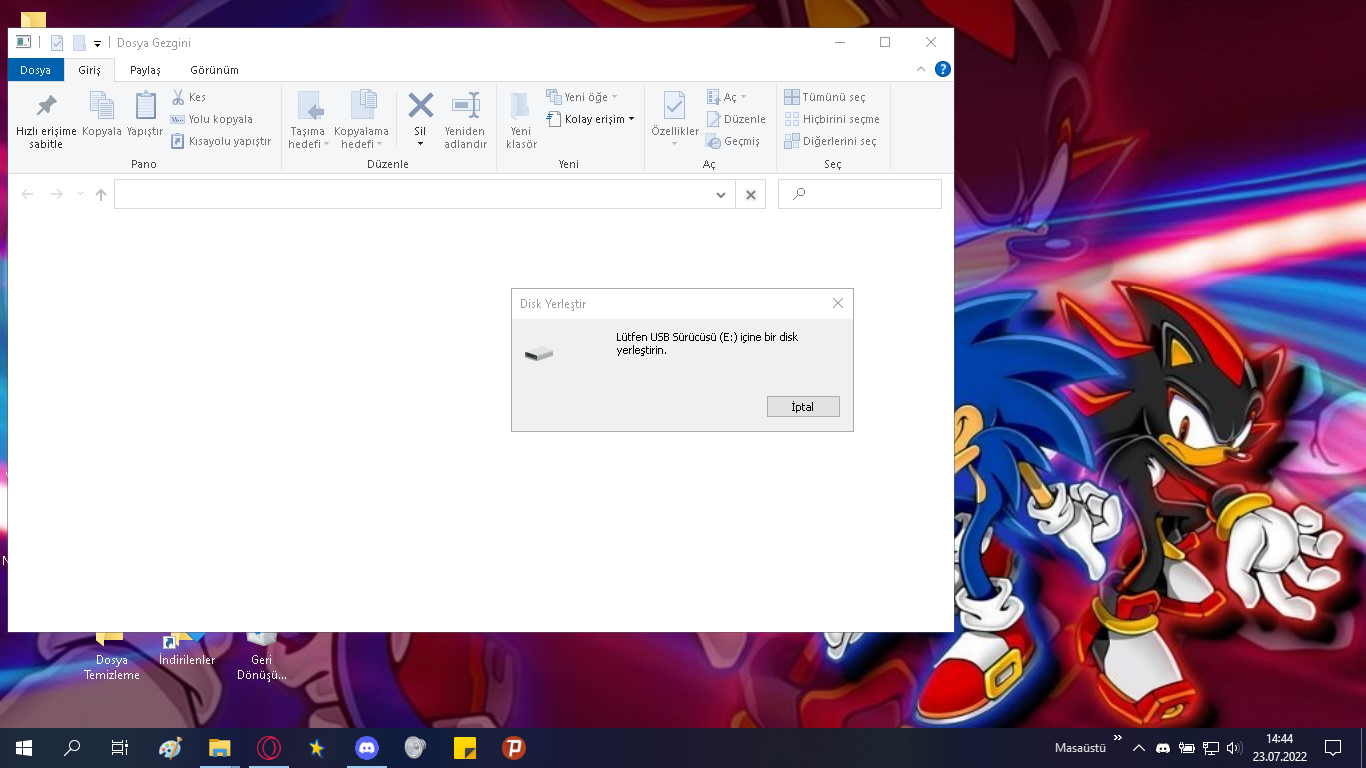Close the Disk Yerleştir dialog
This screenshot has width=1366, height=768.
pyautogui.click(x=838, y=303)
